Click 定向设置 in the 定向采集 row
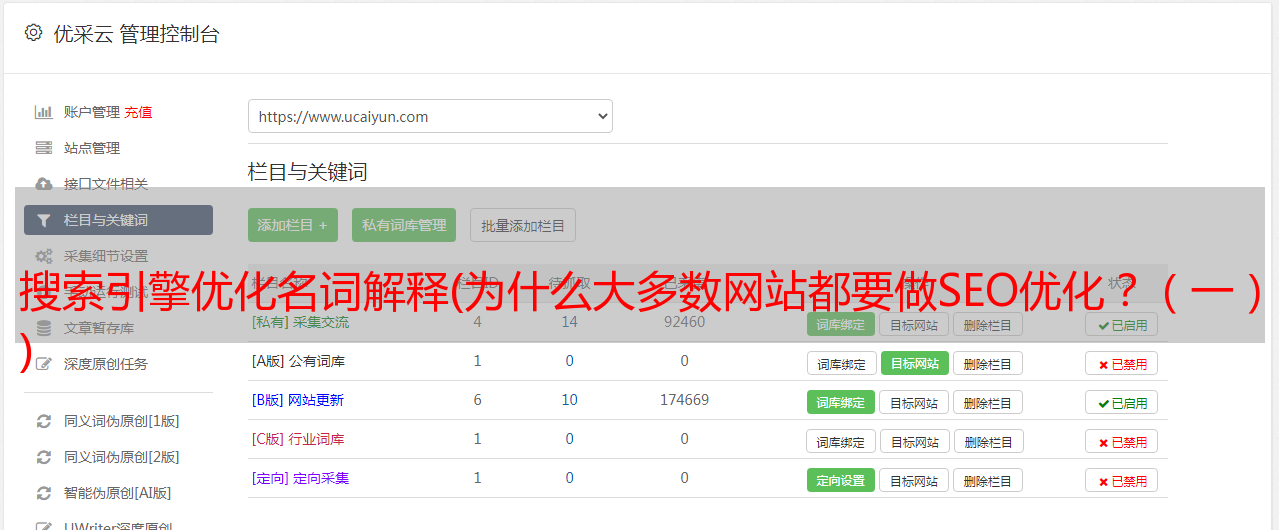The width and height of the screenshot is (1279, 530). (x=841, y=480)
